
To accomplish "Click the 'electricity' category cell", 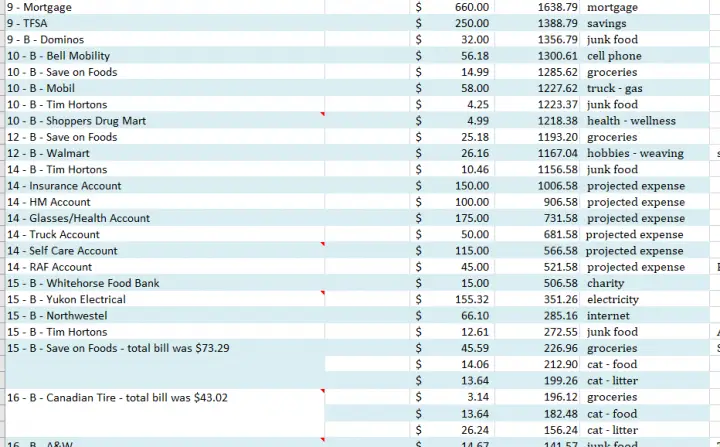I will click(645, 300).
